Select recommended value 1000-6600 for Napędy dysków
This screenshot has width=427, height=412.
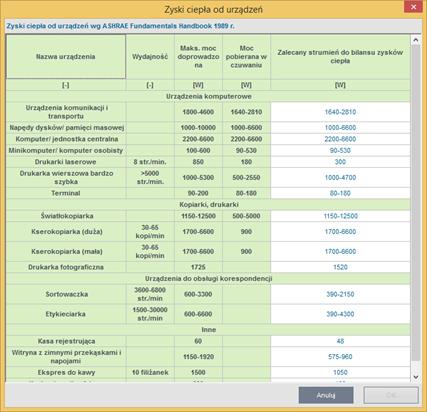[x=340, y=128]
